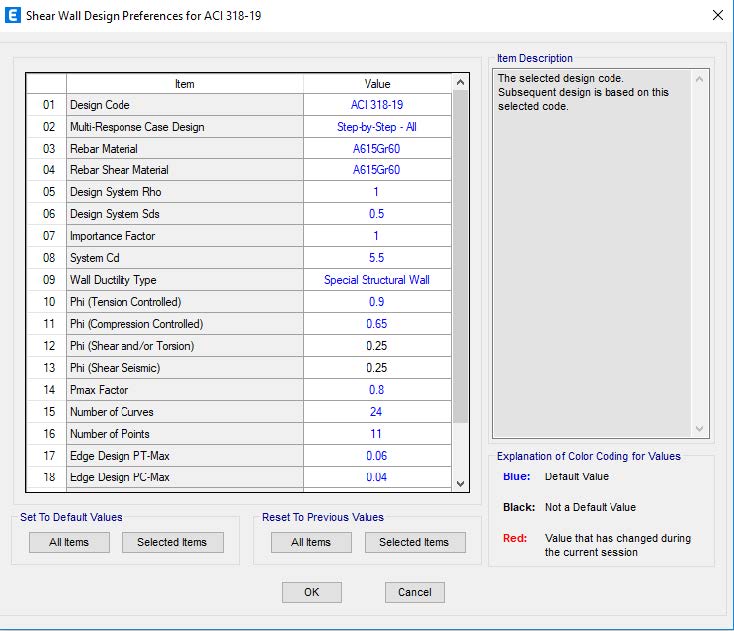Viewport: 734px width, 631px height.
Task: Select the Edge Design PC-Max label
Action: pos(185,477)
